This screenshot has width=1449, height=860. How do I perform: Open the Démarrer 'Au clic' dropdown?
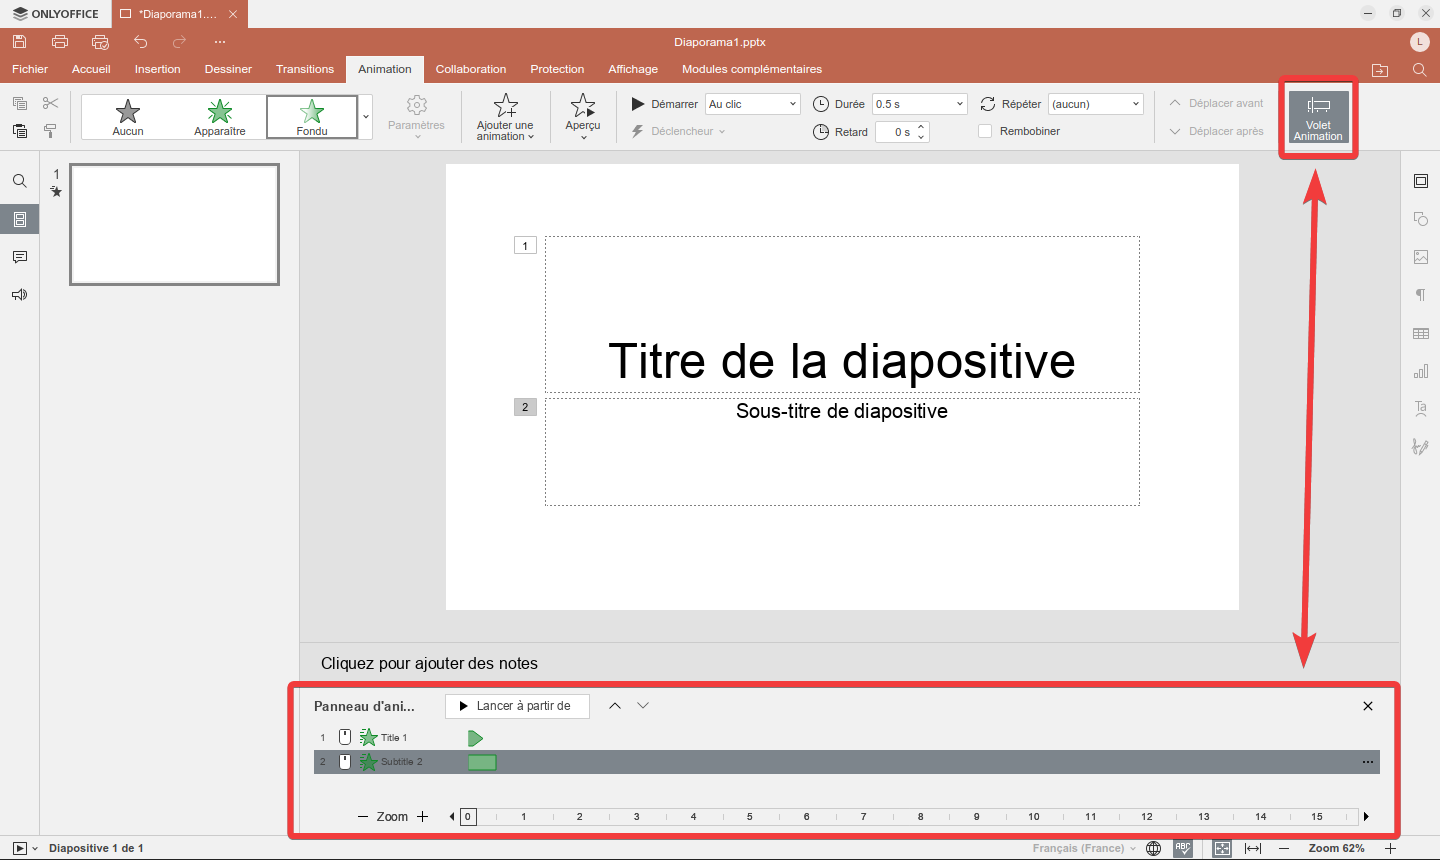(x=753, y=104)
